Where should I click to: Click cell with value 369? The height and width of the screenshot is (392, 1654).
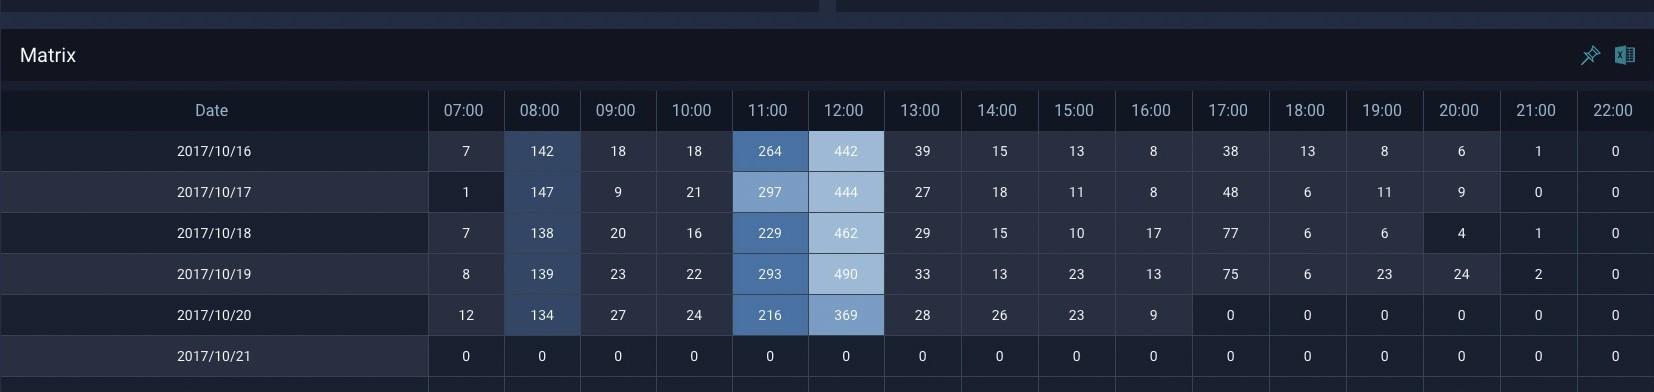click(846, 315)
